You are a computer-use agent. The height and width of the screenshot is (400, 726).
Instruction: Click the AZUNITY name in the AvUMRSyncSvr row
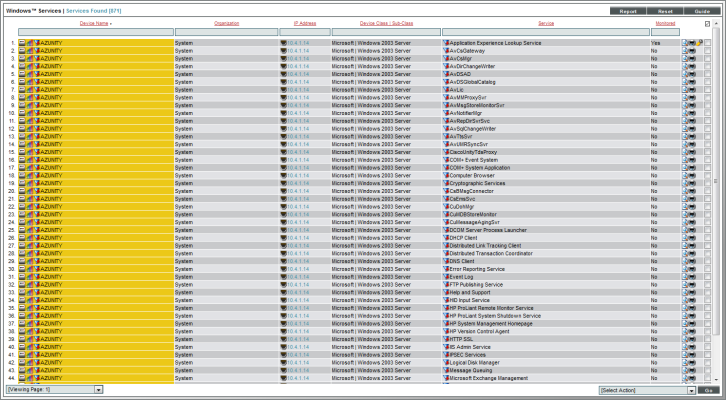(x=51, y=144)
